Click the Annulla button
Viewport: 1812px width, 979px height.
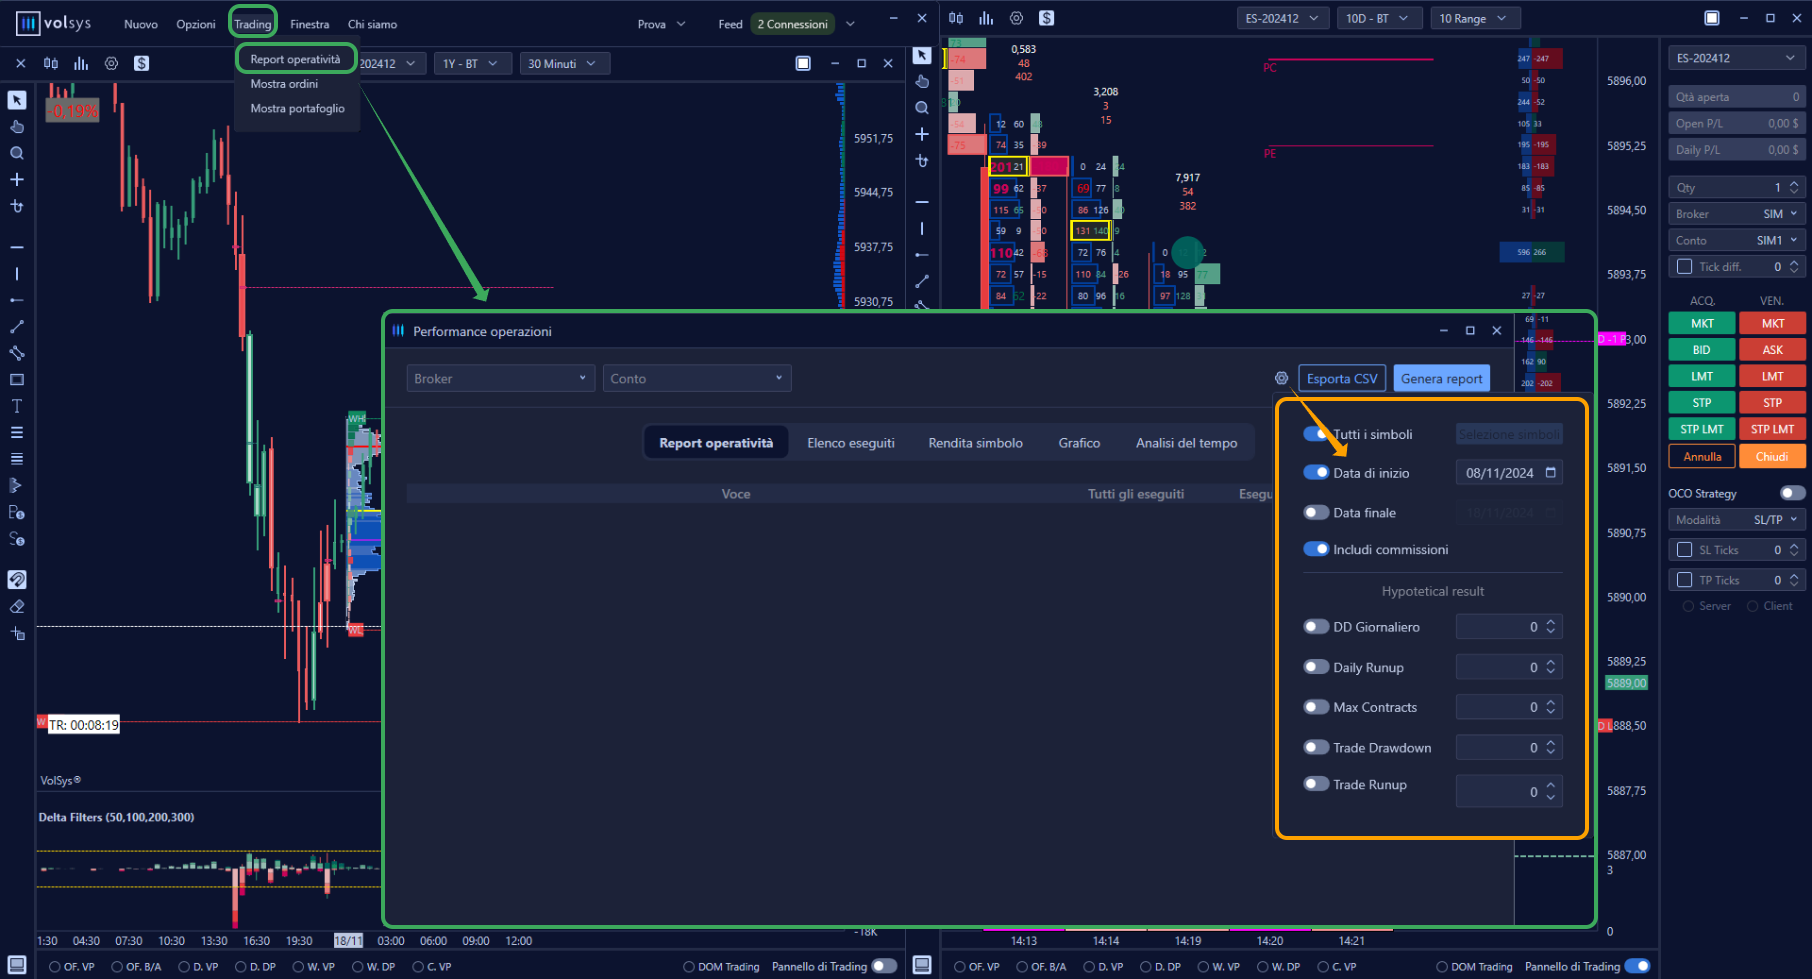(x=1702, y=456)
